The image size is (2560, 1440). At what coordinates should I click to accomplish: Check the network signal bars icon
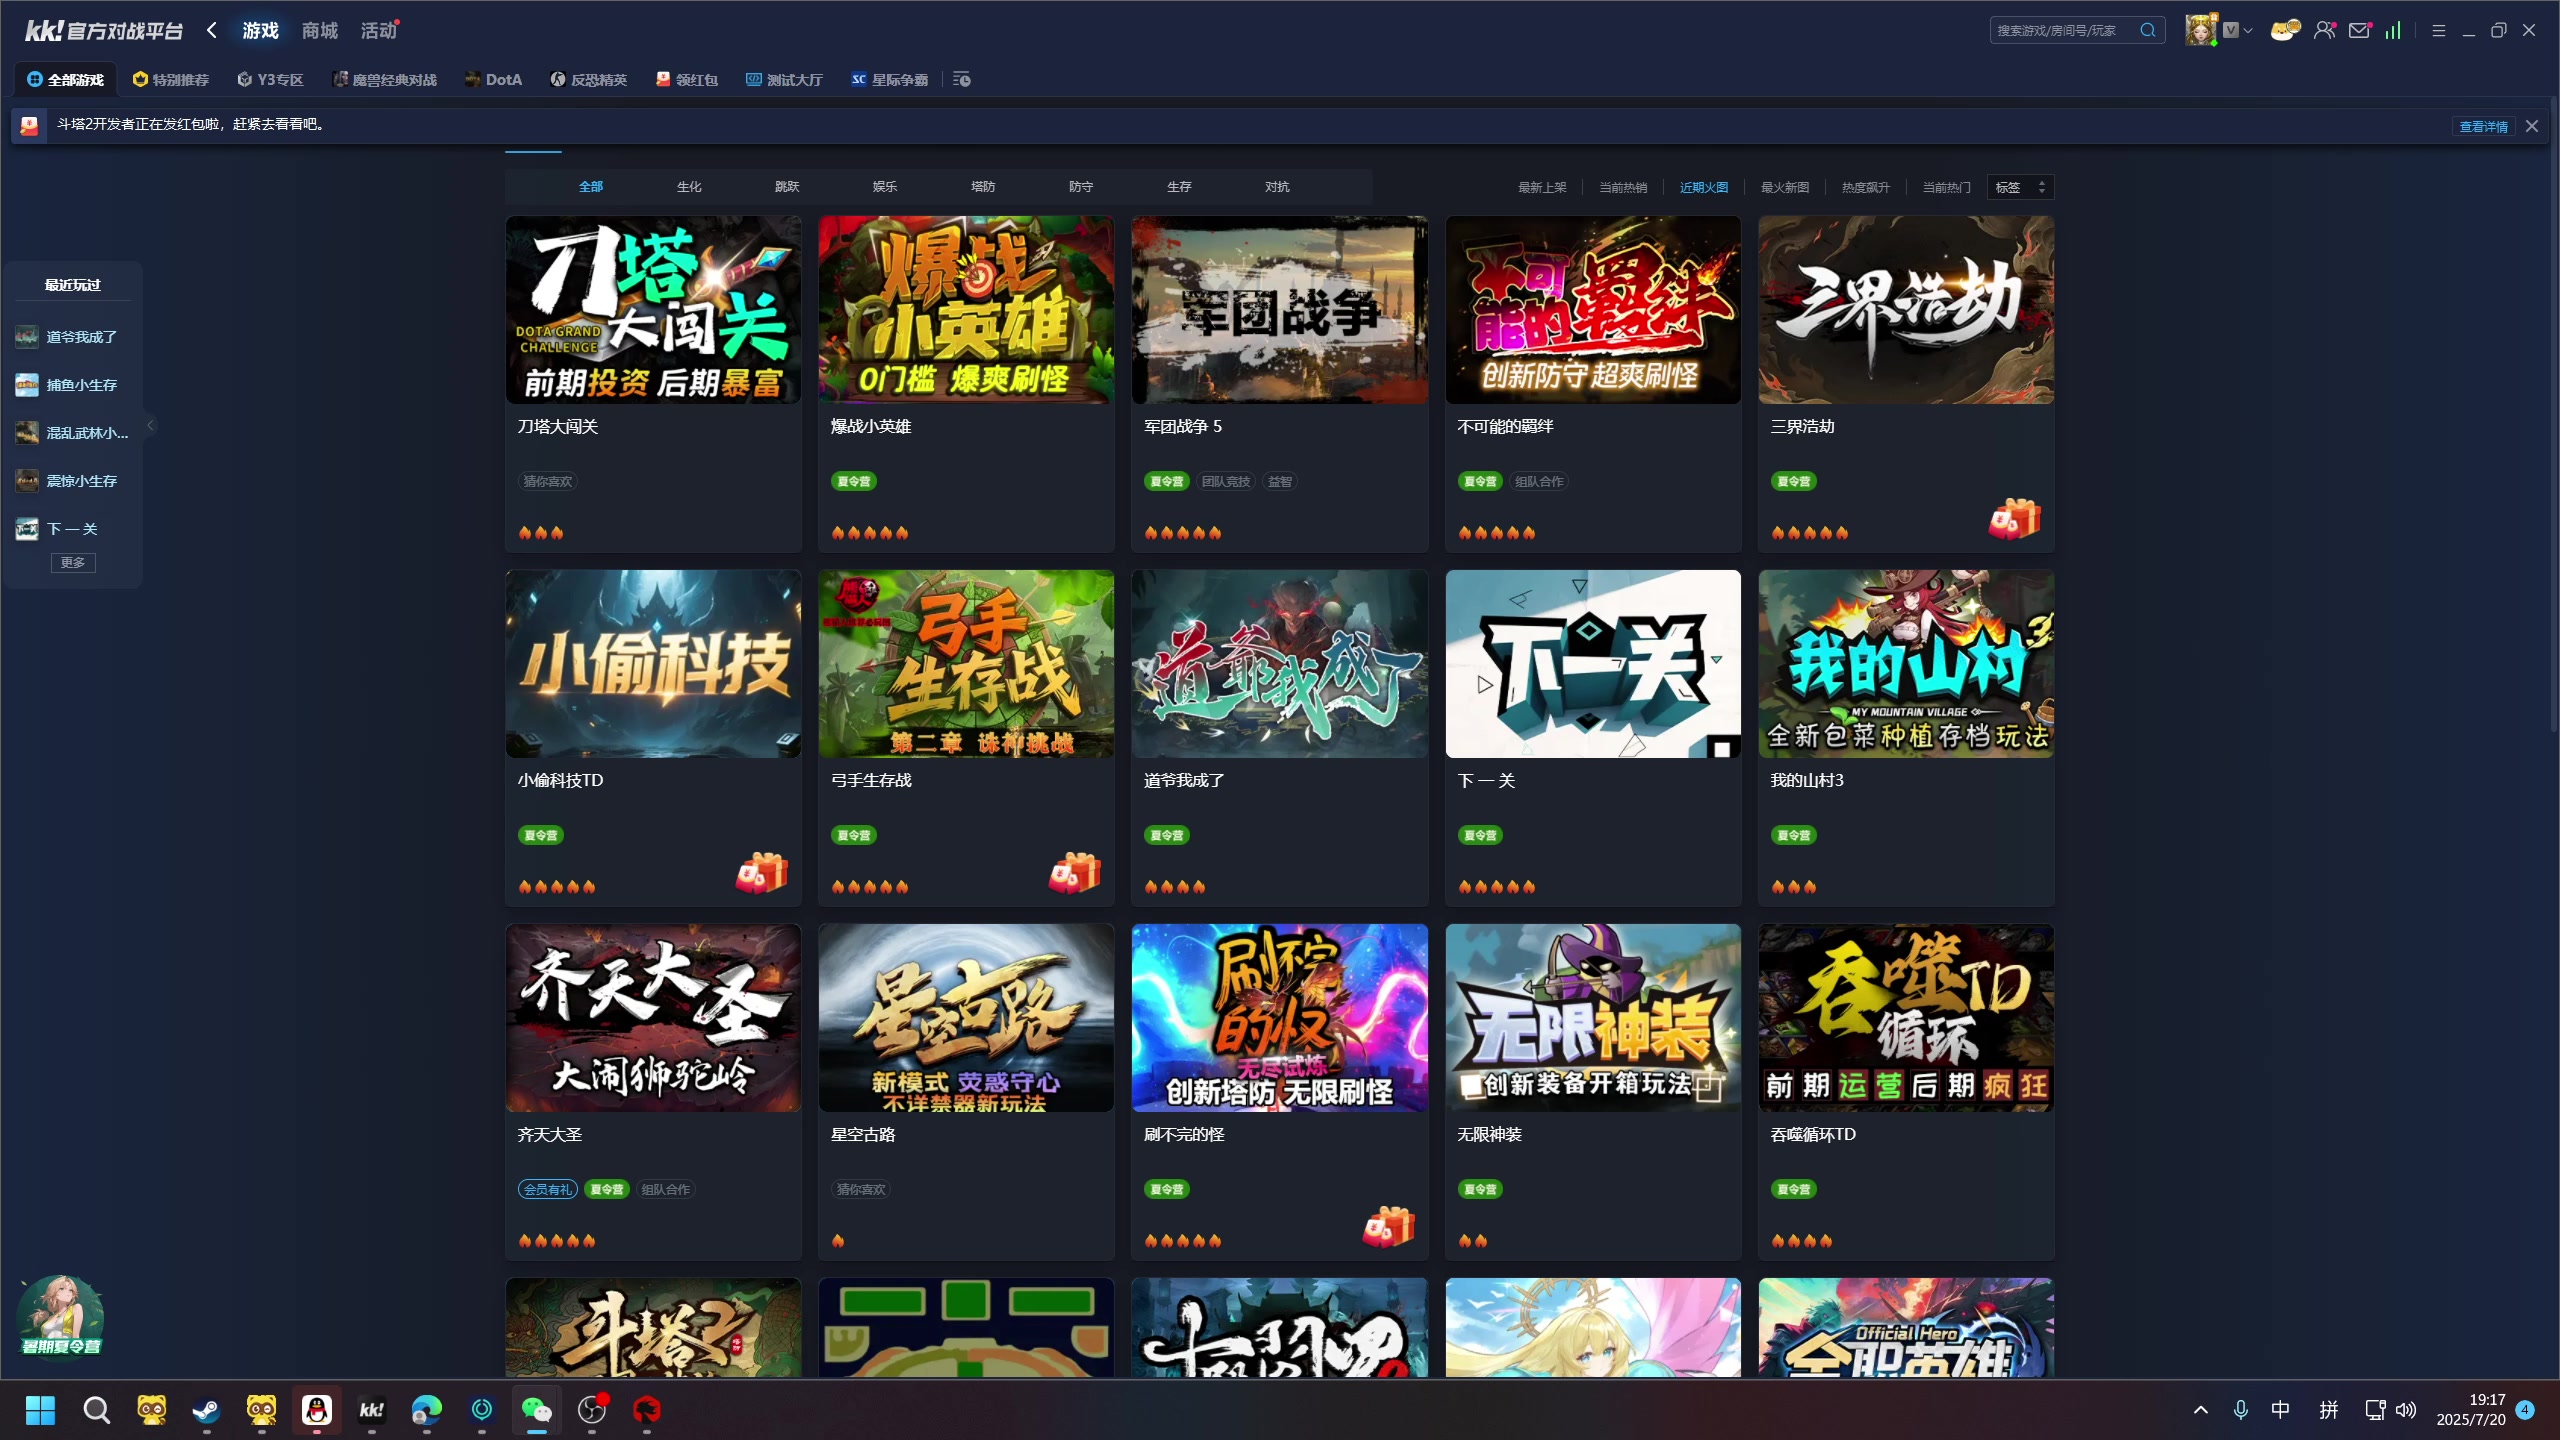(2393, 30)
